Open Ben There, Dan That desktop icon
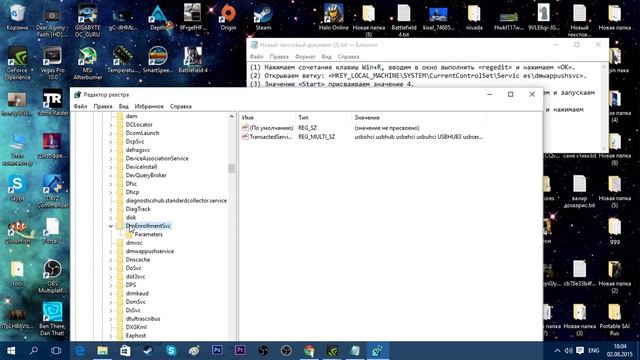Viewport: 640px width, 360px height. tap(52, 319)
